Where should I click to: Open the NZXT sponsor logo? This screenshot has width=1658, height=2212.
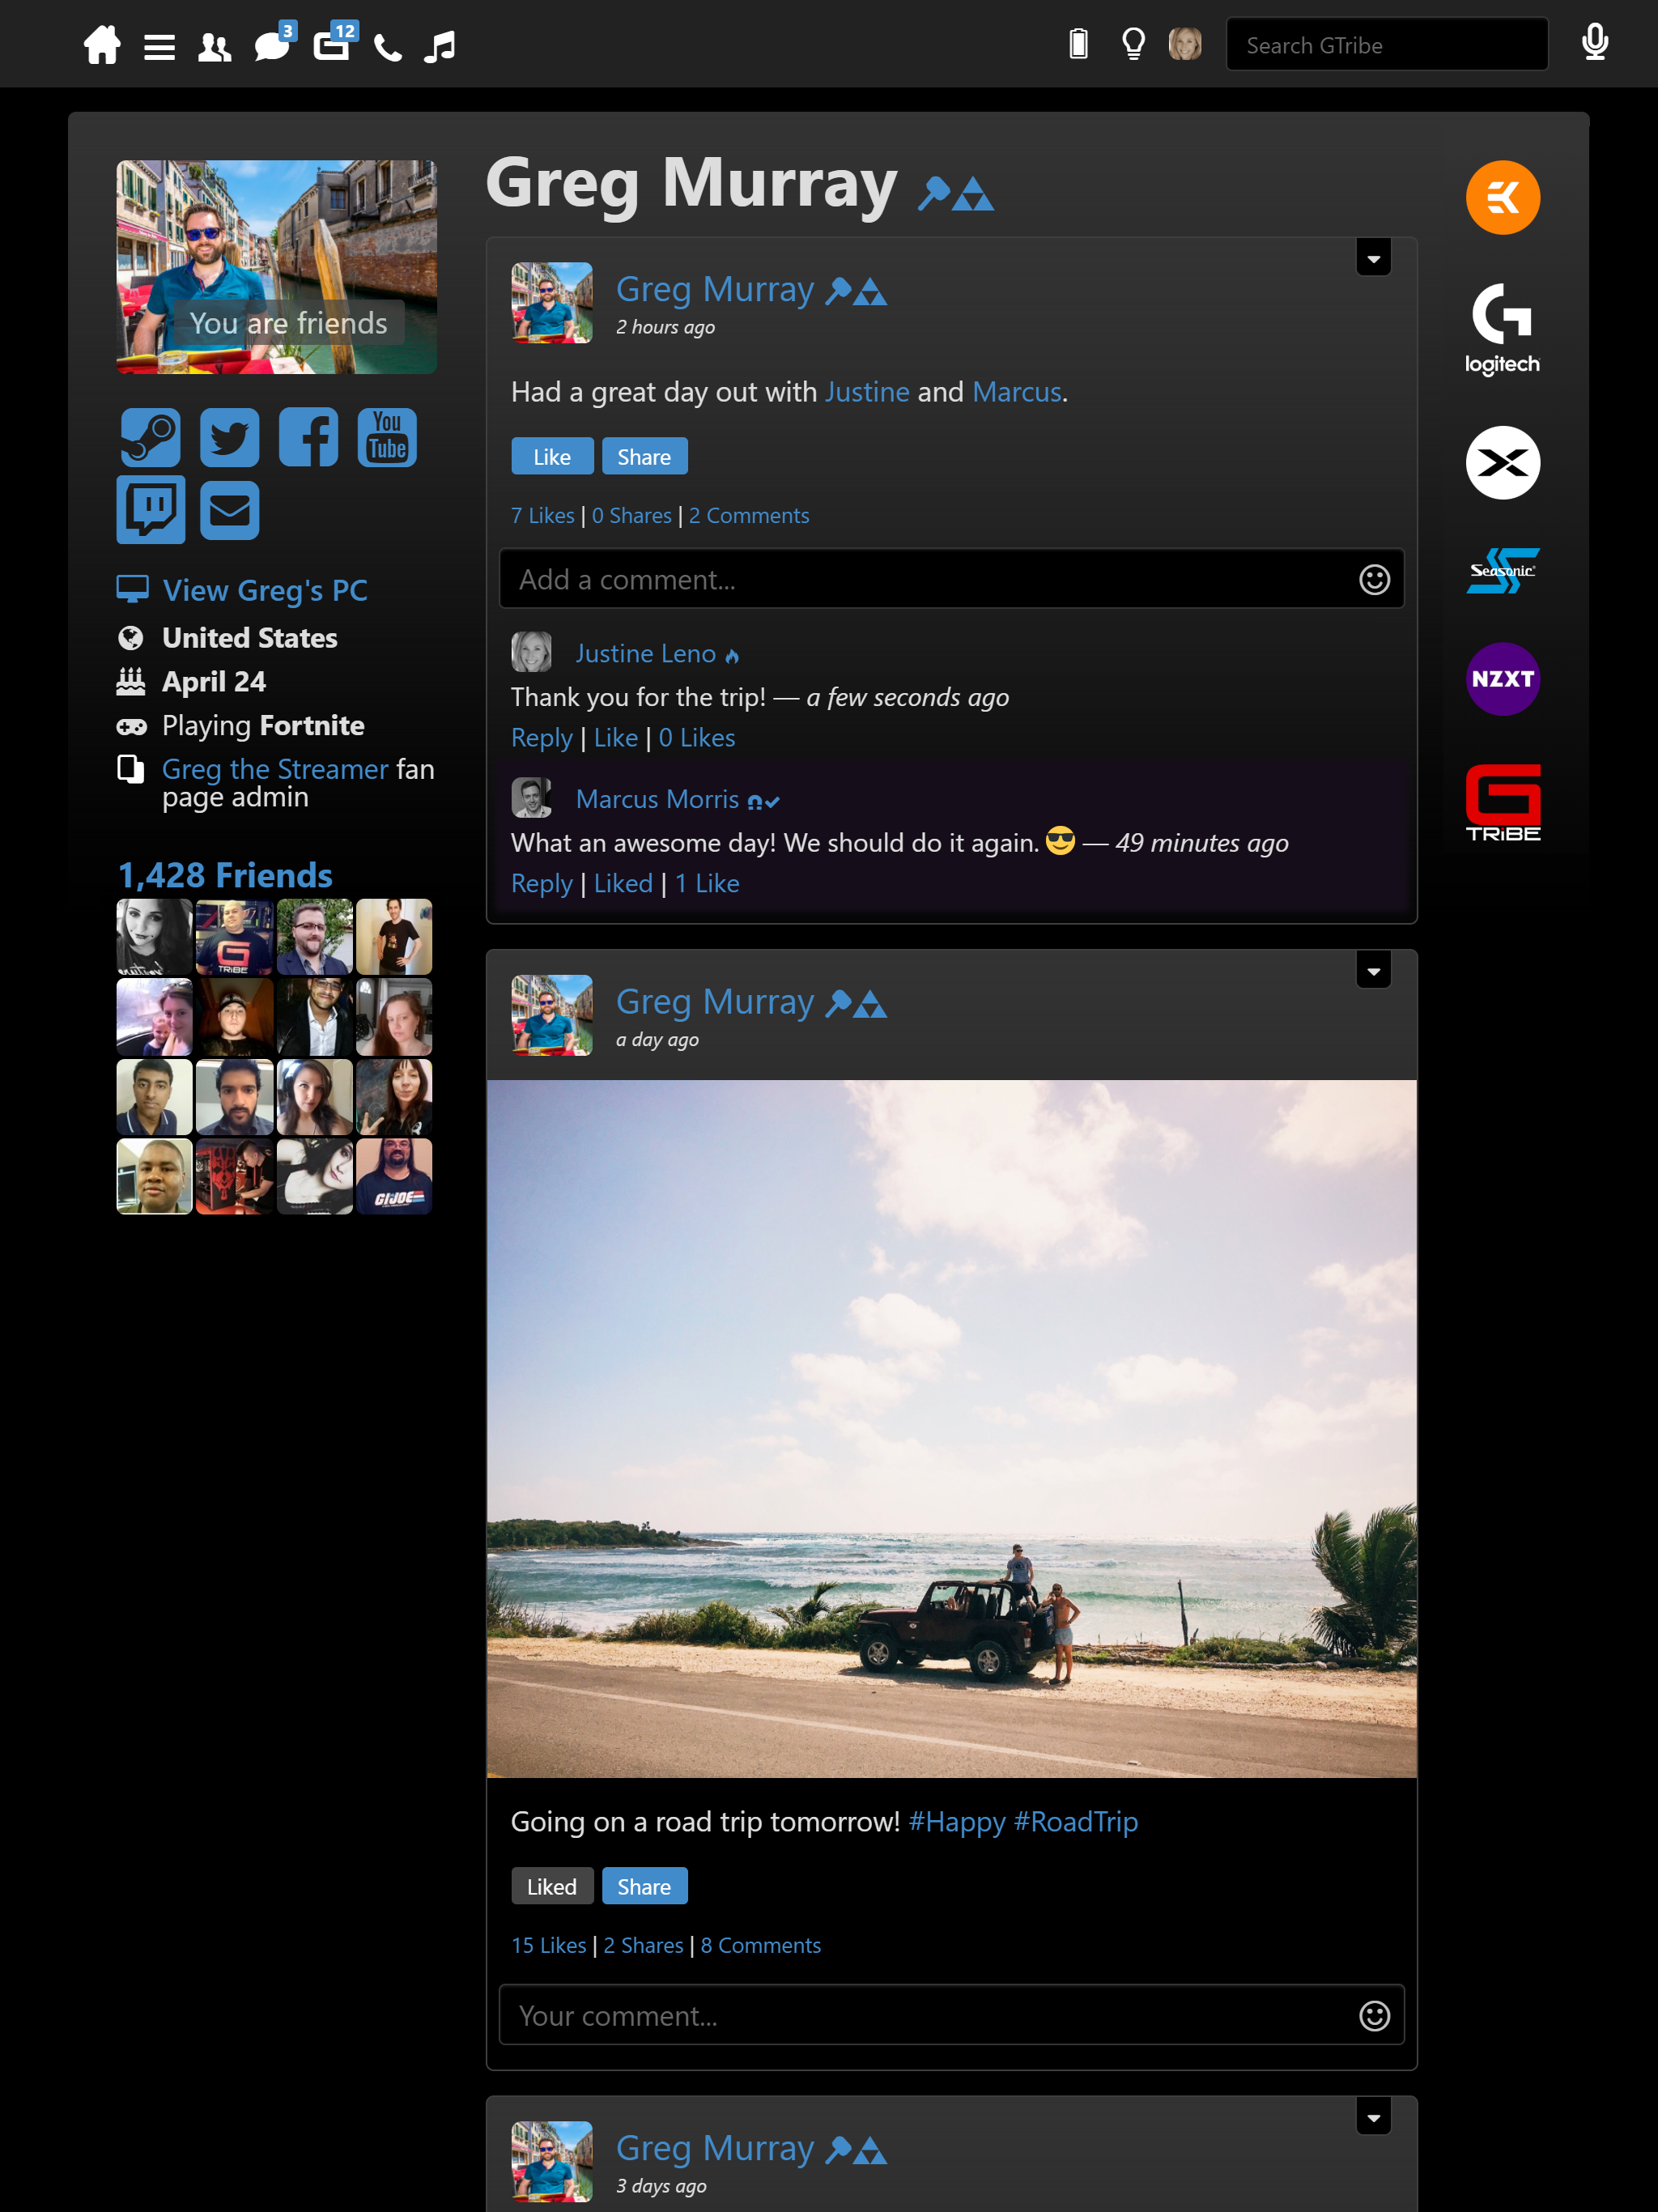[1502, 679]
